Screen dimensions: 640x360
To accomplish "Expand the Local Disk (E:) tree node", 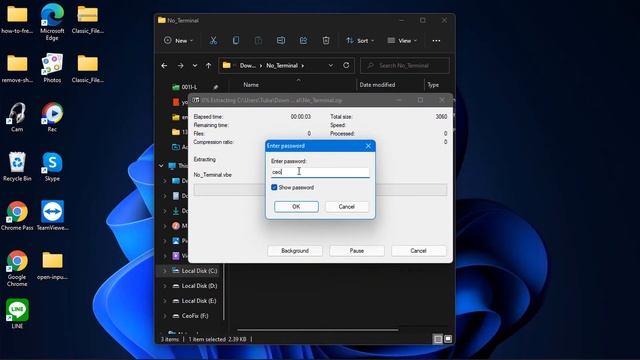I will (165, 301).
